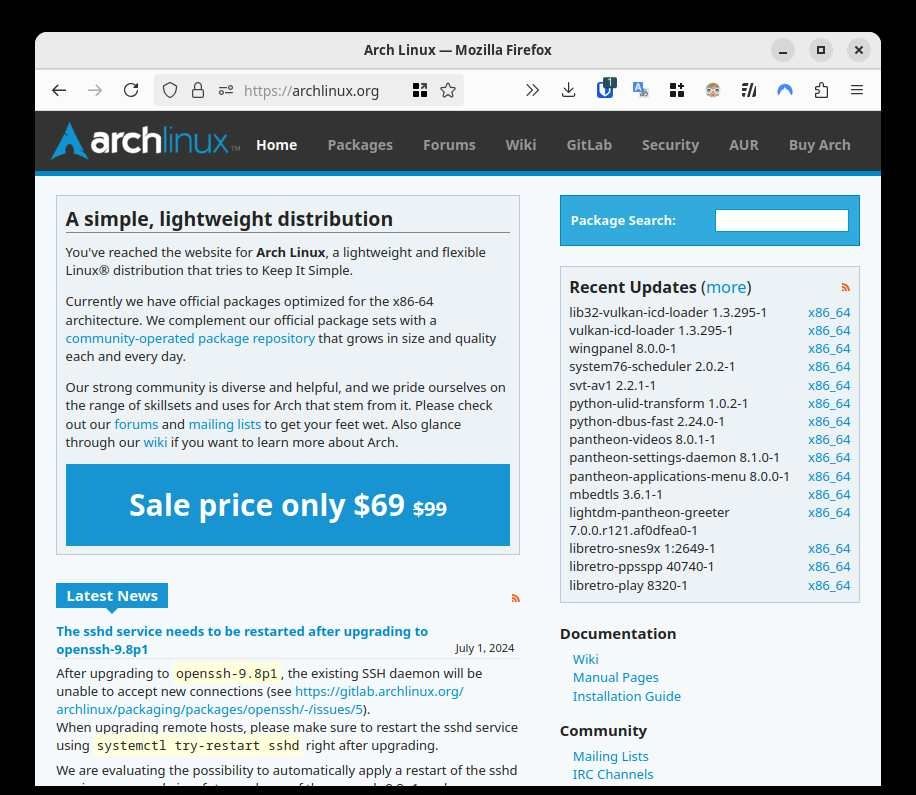Open x86_64 link for wingpanel 8.0.0-1
The height and width of the screenshot is (795, 916).
click(829, 349)
